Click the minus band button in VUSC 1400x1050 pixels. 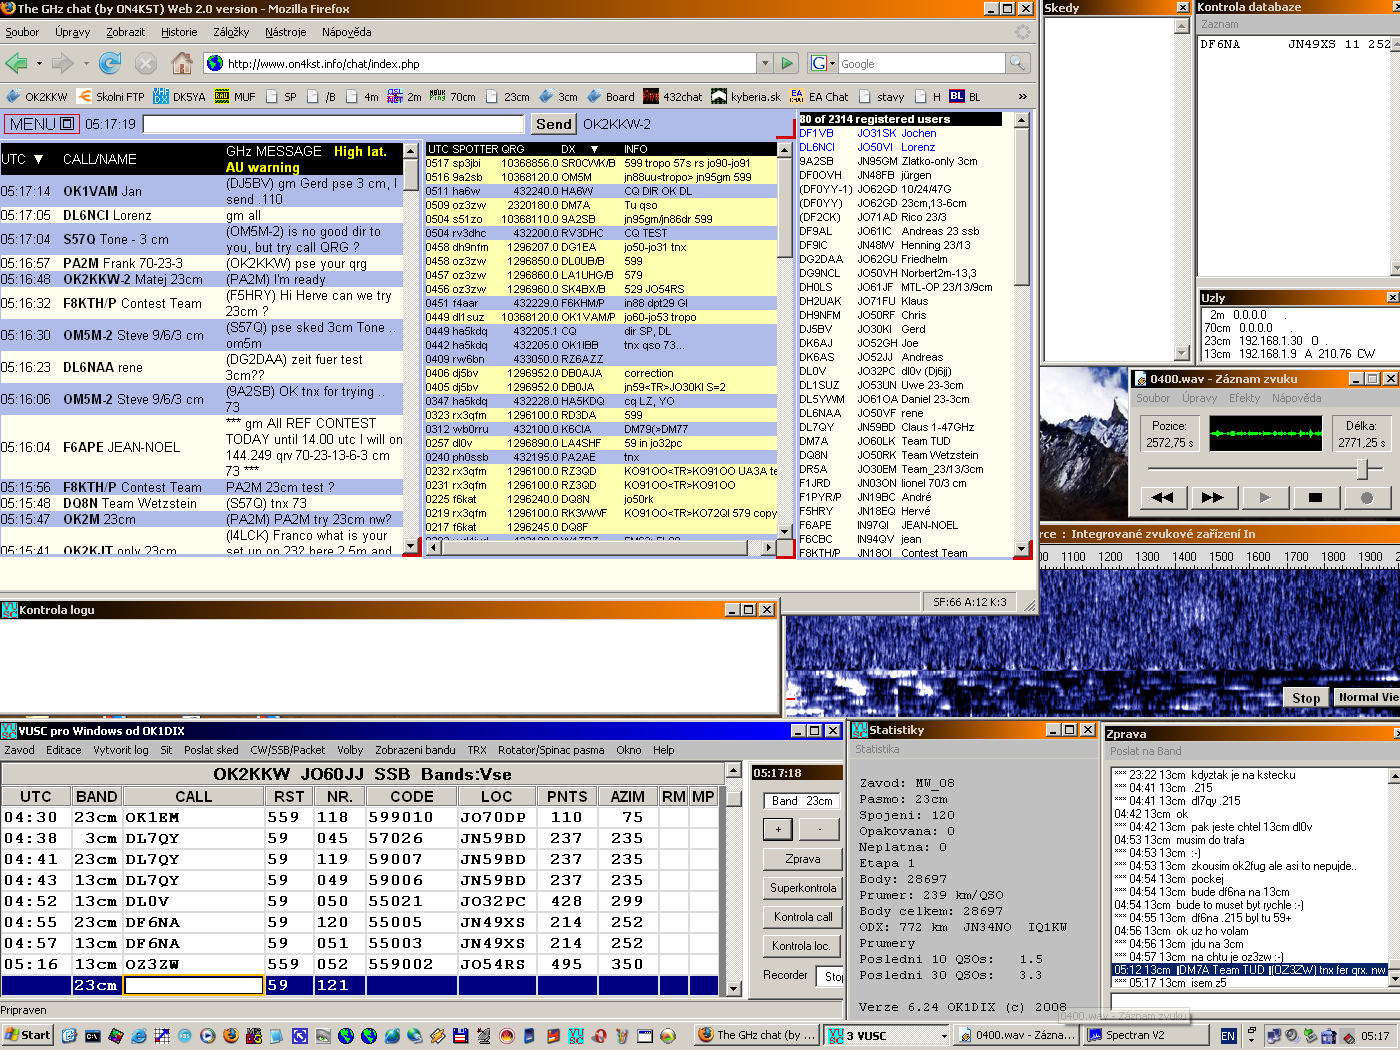point(820,829)
